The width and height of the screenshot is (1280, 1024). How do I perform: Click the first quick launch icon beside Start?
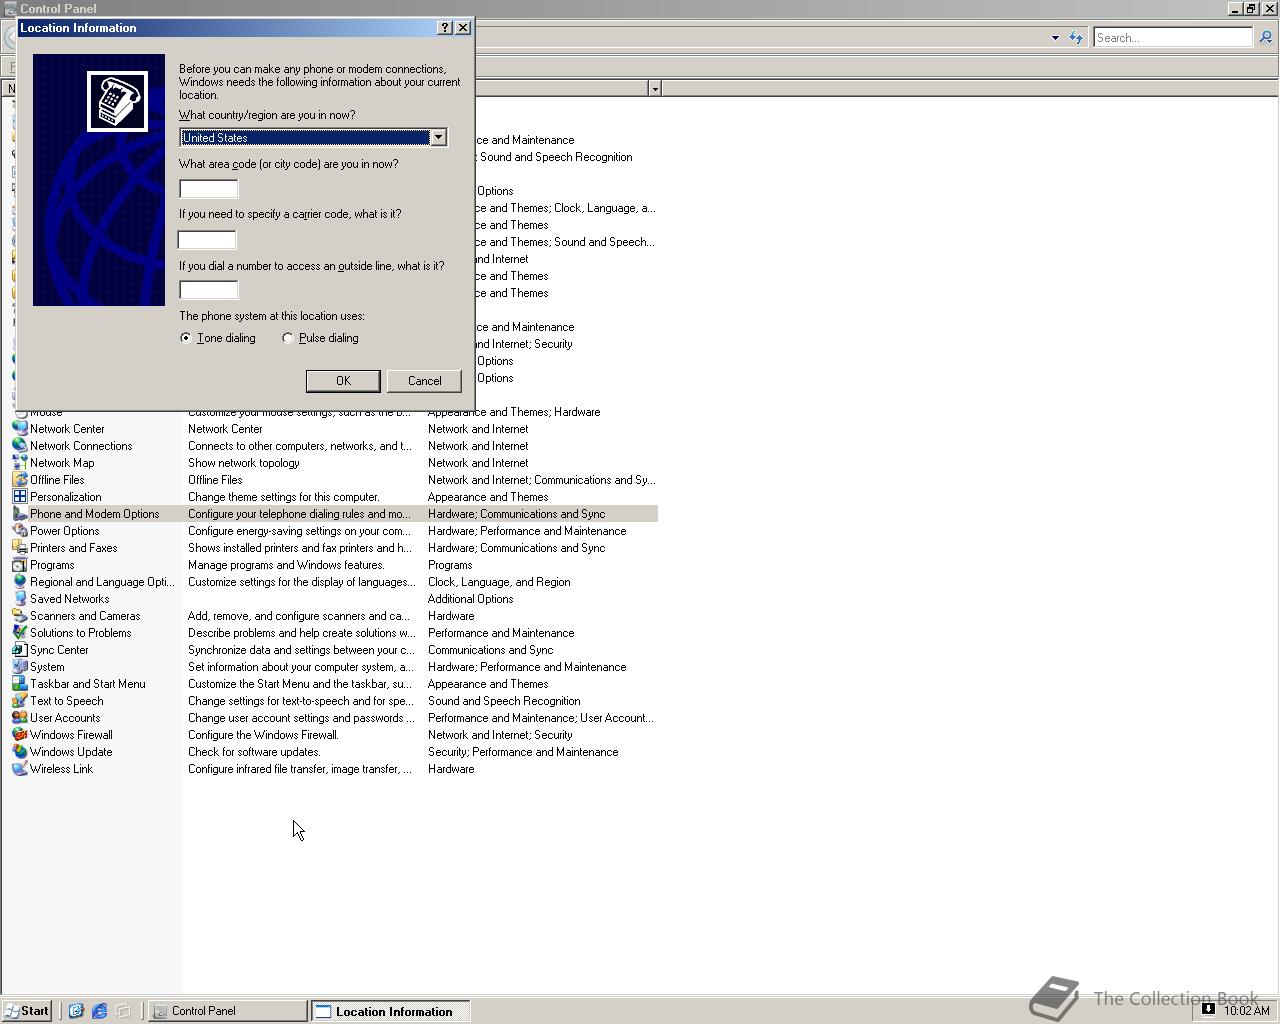tap(75, 1011)
